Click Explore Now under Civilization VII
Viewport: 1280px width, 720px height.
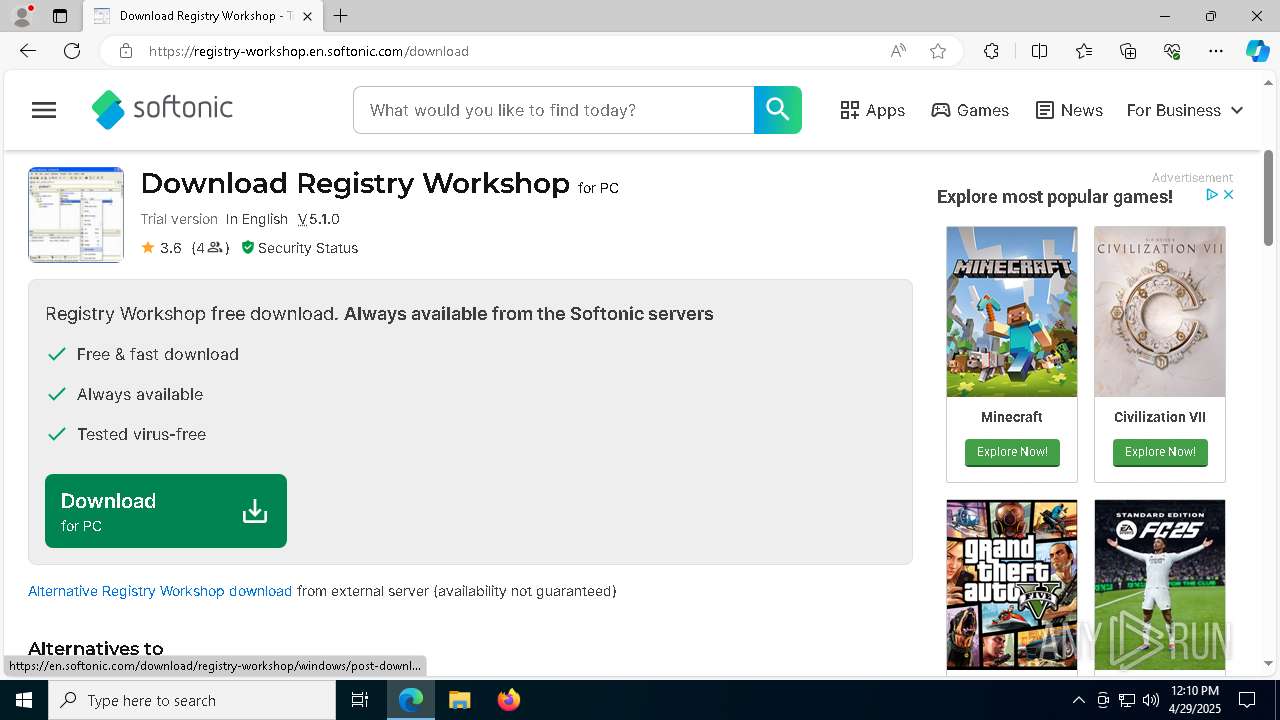point(1160,452)
